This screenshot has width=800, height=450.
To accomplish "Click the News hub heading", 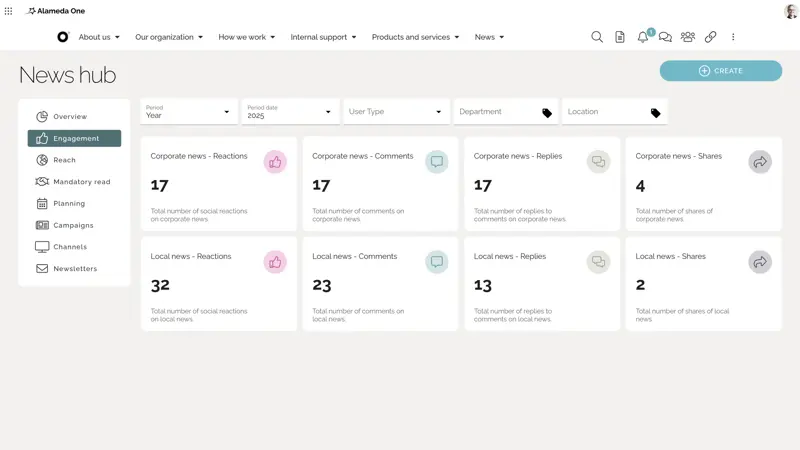I will (x=67, y=75).
